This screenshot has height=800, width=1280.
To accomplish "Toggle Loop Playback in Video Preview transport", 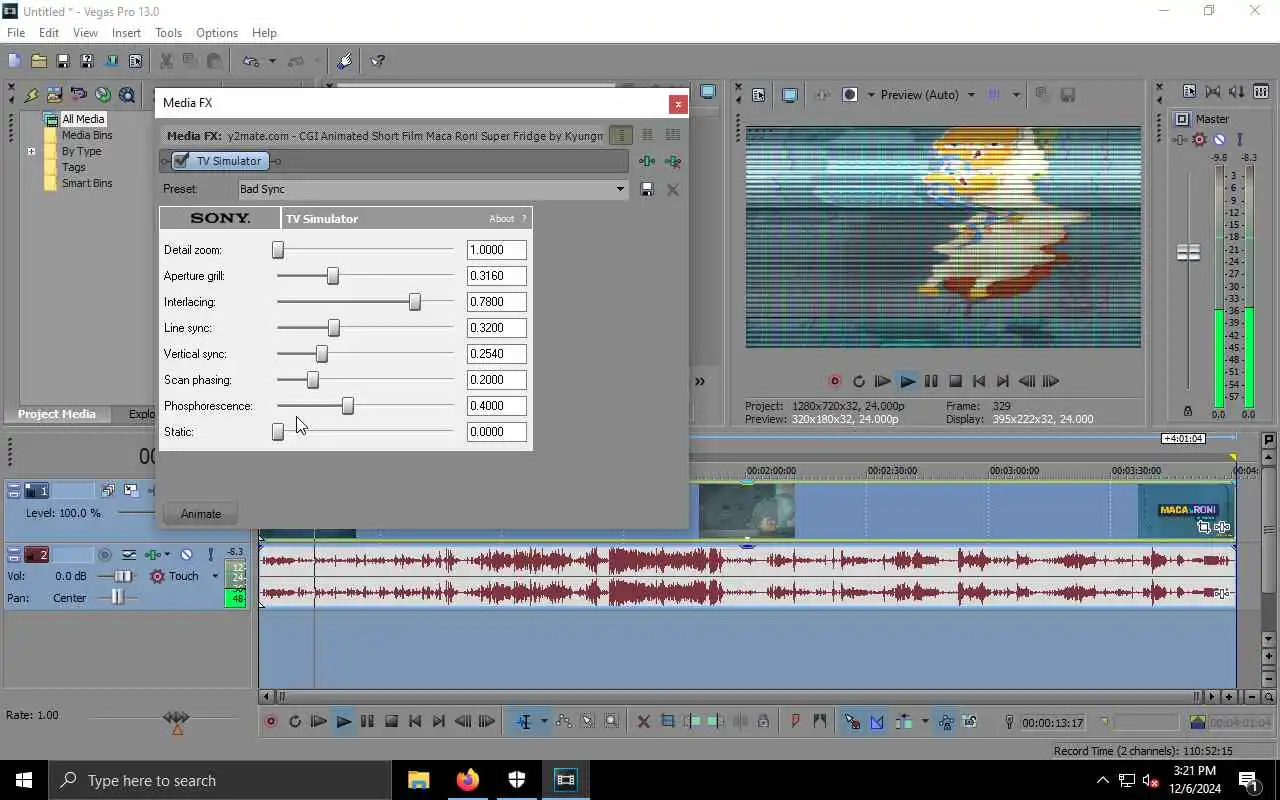I will coord(858,381).
